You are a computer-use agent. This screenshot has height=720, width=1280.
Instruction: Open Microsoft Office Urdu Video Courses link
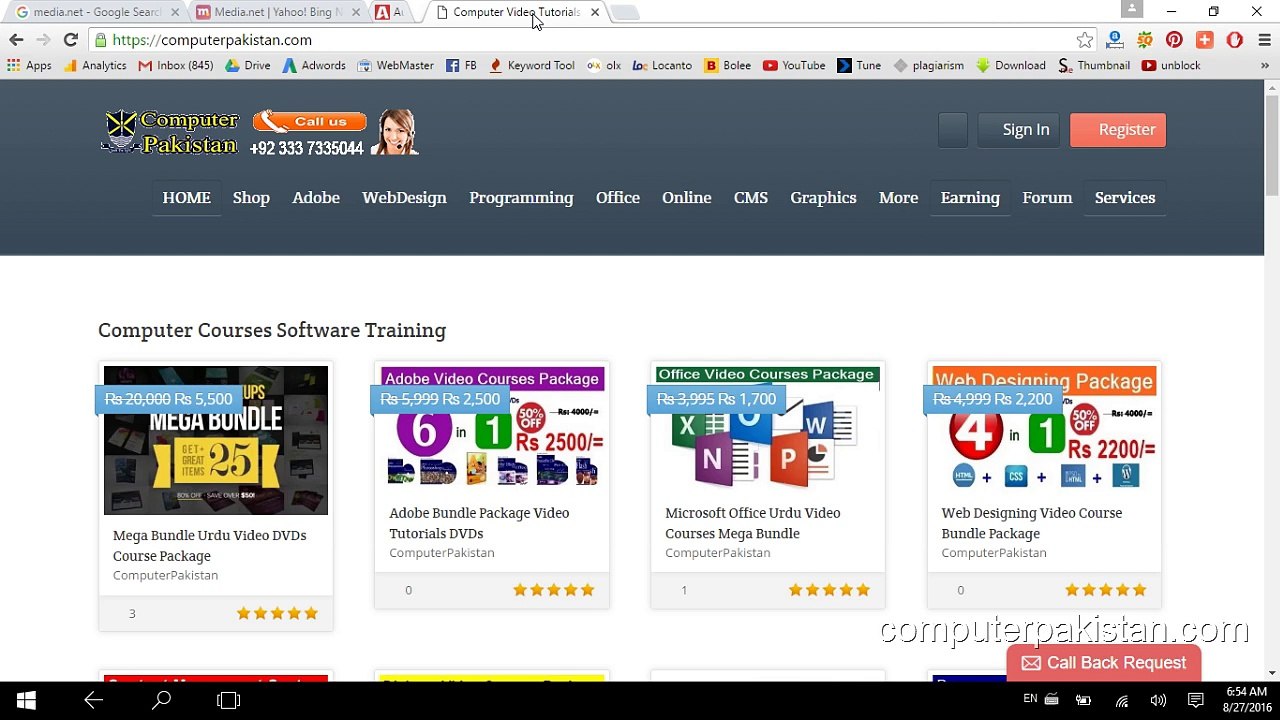[753, 523]
